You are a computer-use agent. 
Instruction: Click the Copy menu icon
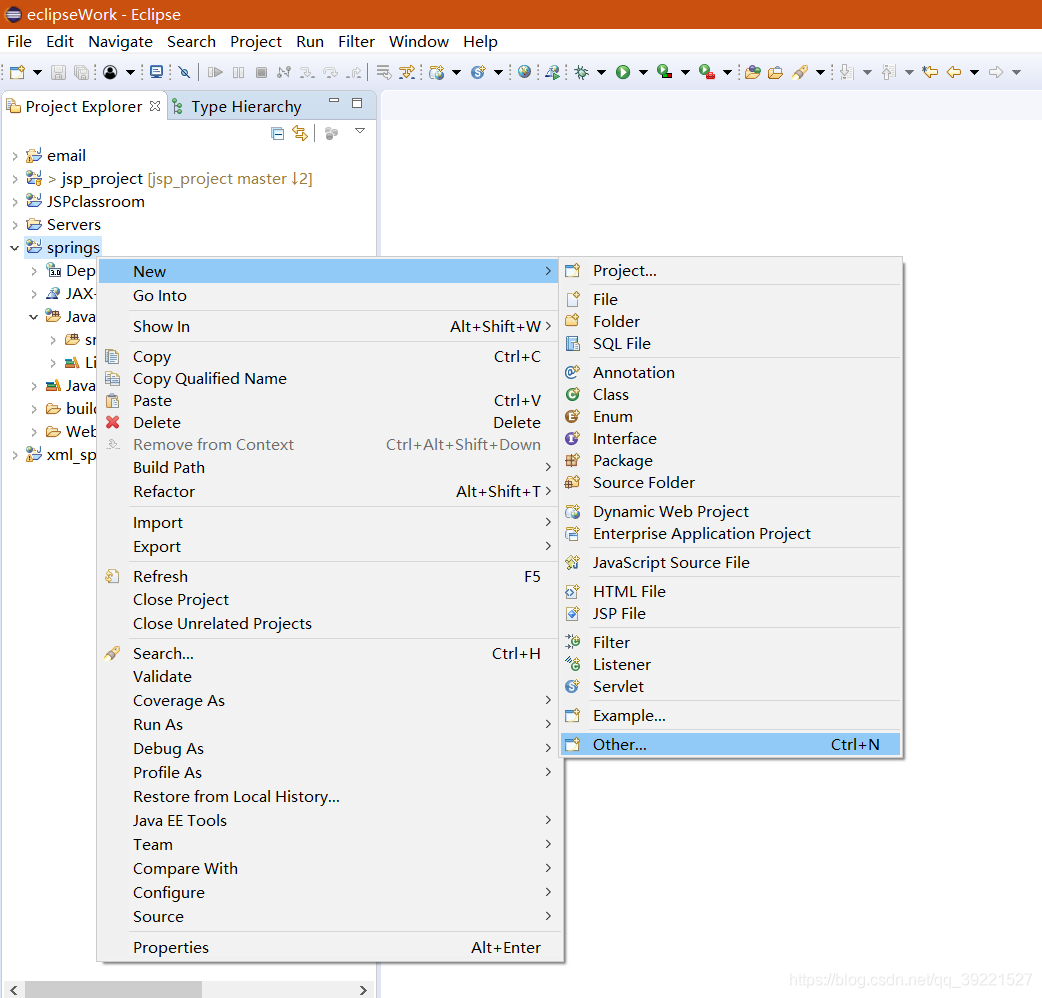coord(113,357)
